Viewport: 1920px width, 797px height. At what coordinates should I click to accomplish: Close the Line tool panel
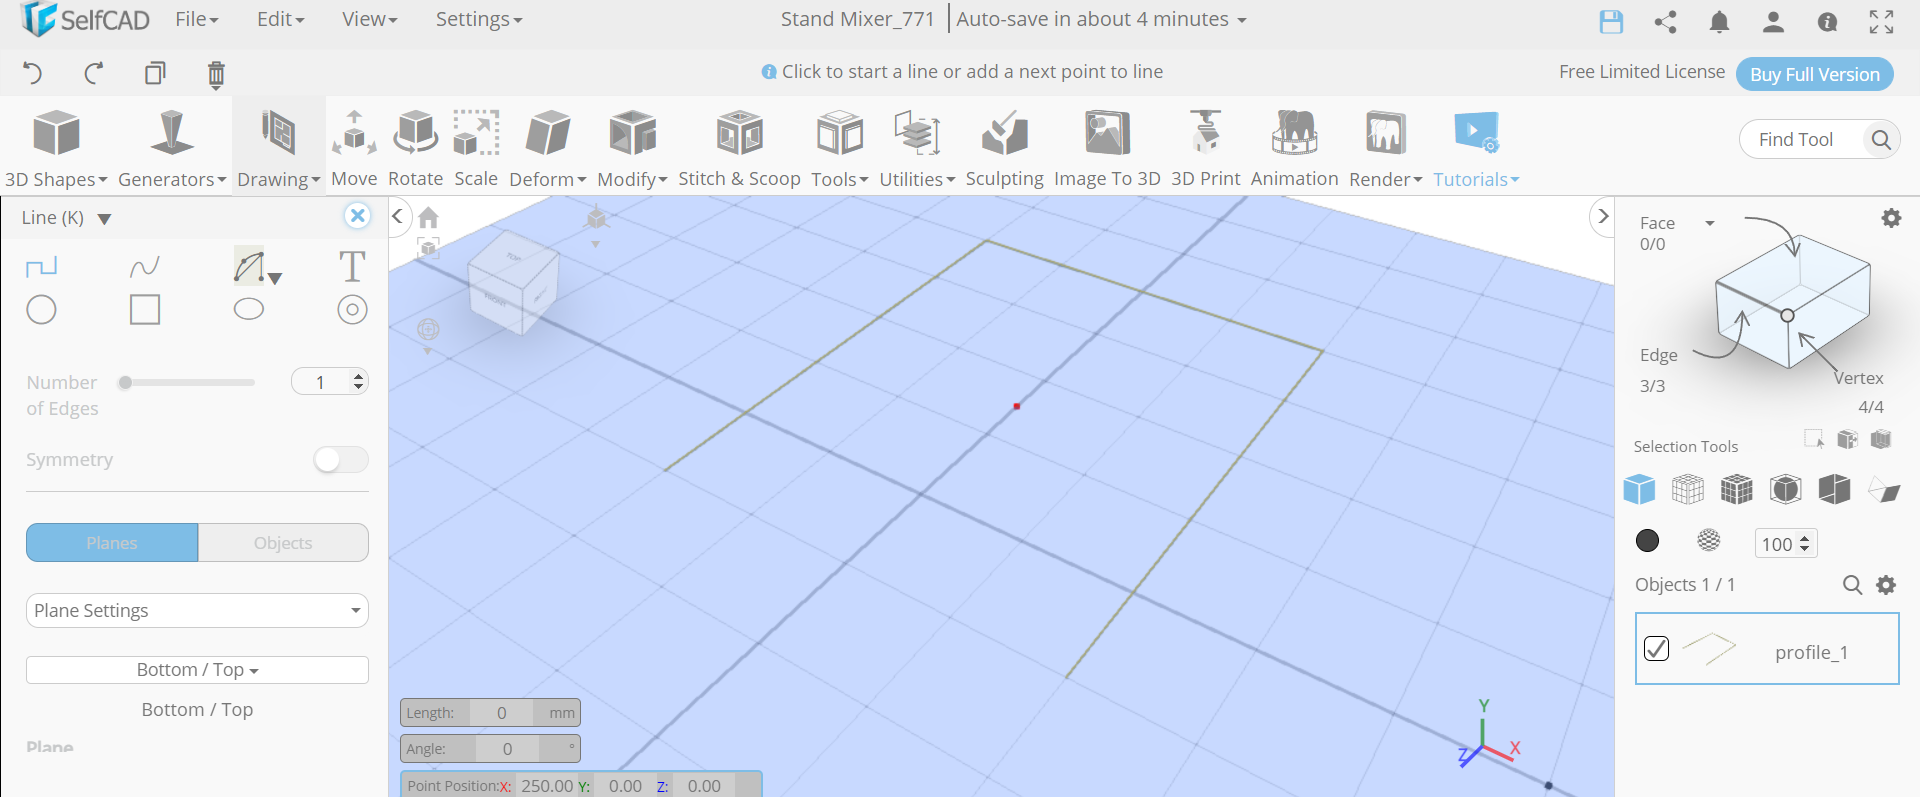tap(357, 216)
